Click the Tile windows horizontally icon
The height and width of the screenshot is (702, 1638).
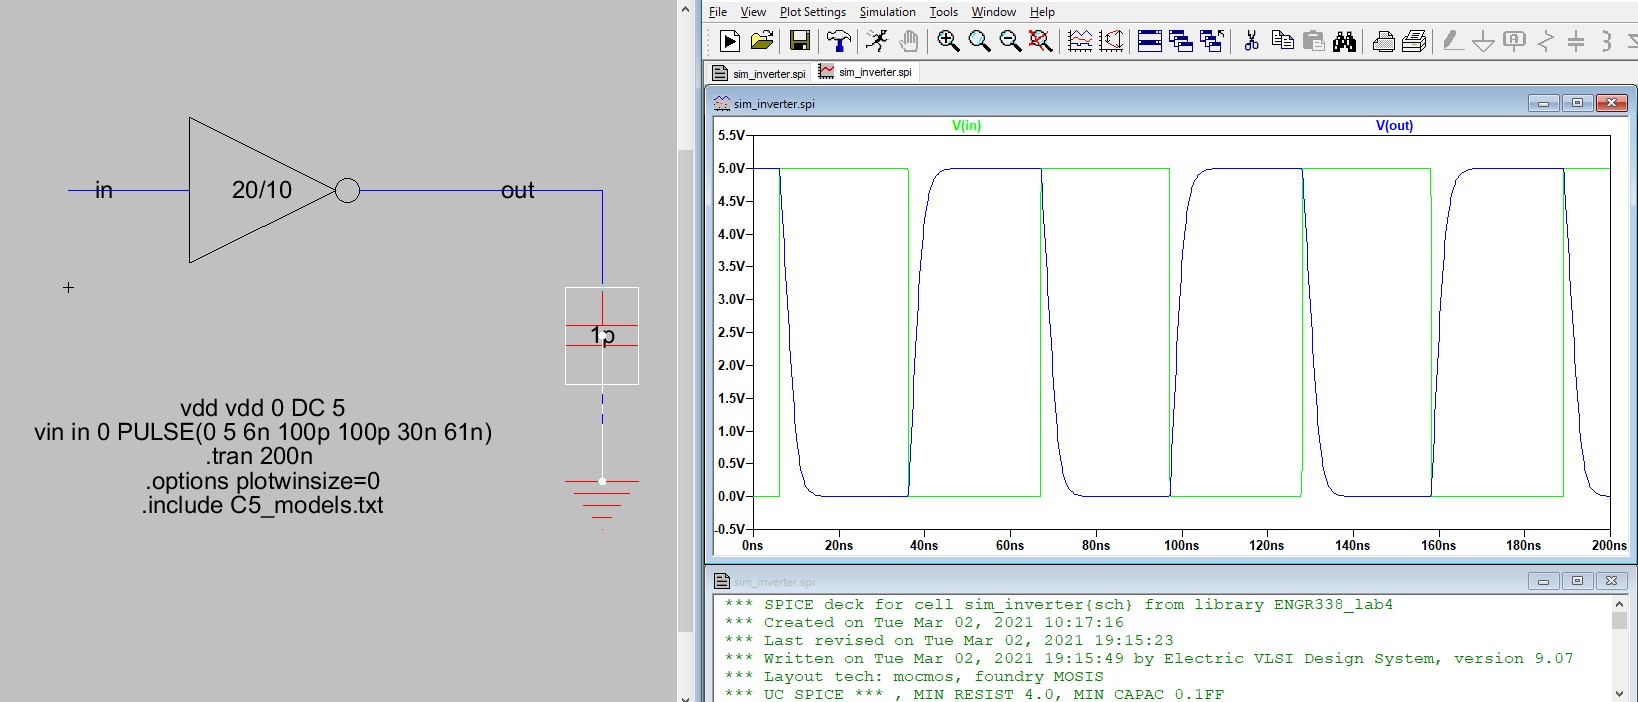click(x=1150, y=41)
